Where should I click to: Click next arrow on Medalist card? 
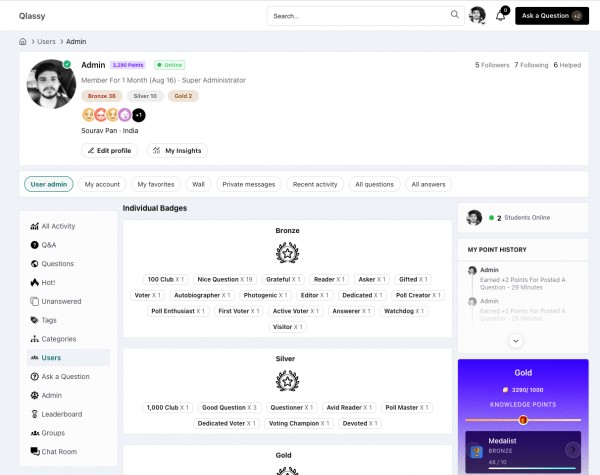(x=573, y=450)
